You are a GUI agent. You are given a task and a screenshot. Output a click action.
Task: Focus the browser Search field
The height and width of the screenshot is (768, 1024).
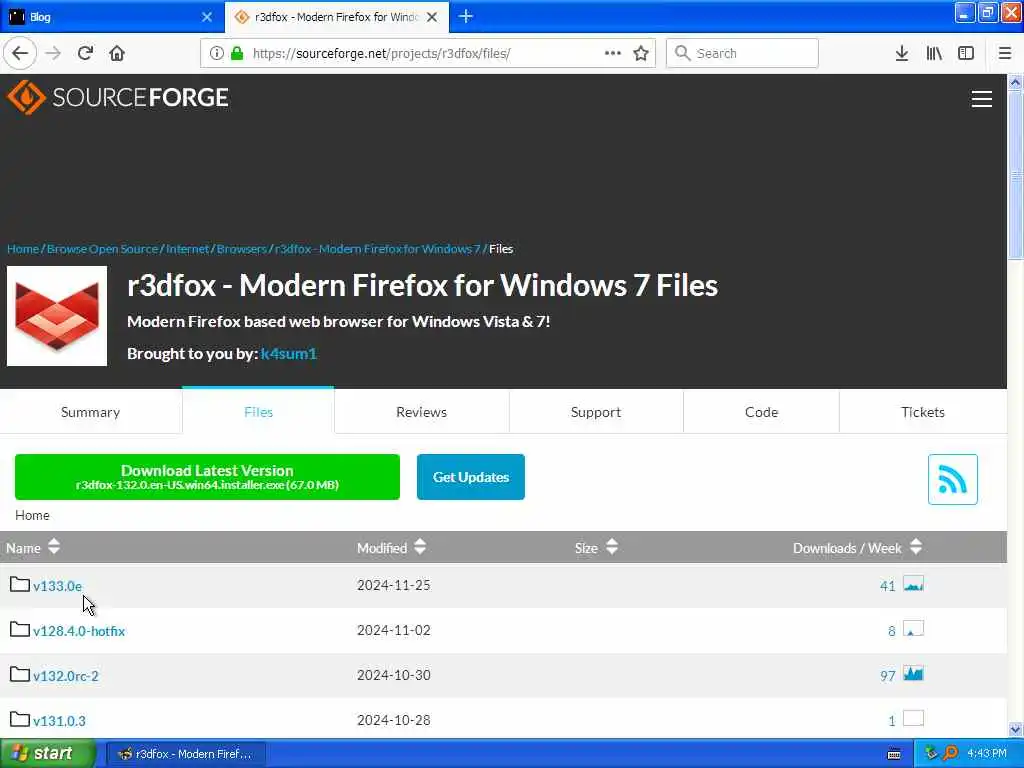742,53
